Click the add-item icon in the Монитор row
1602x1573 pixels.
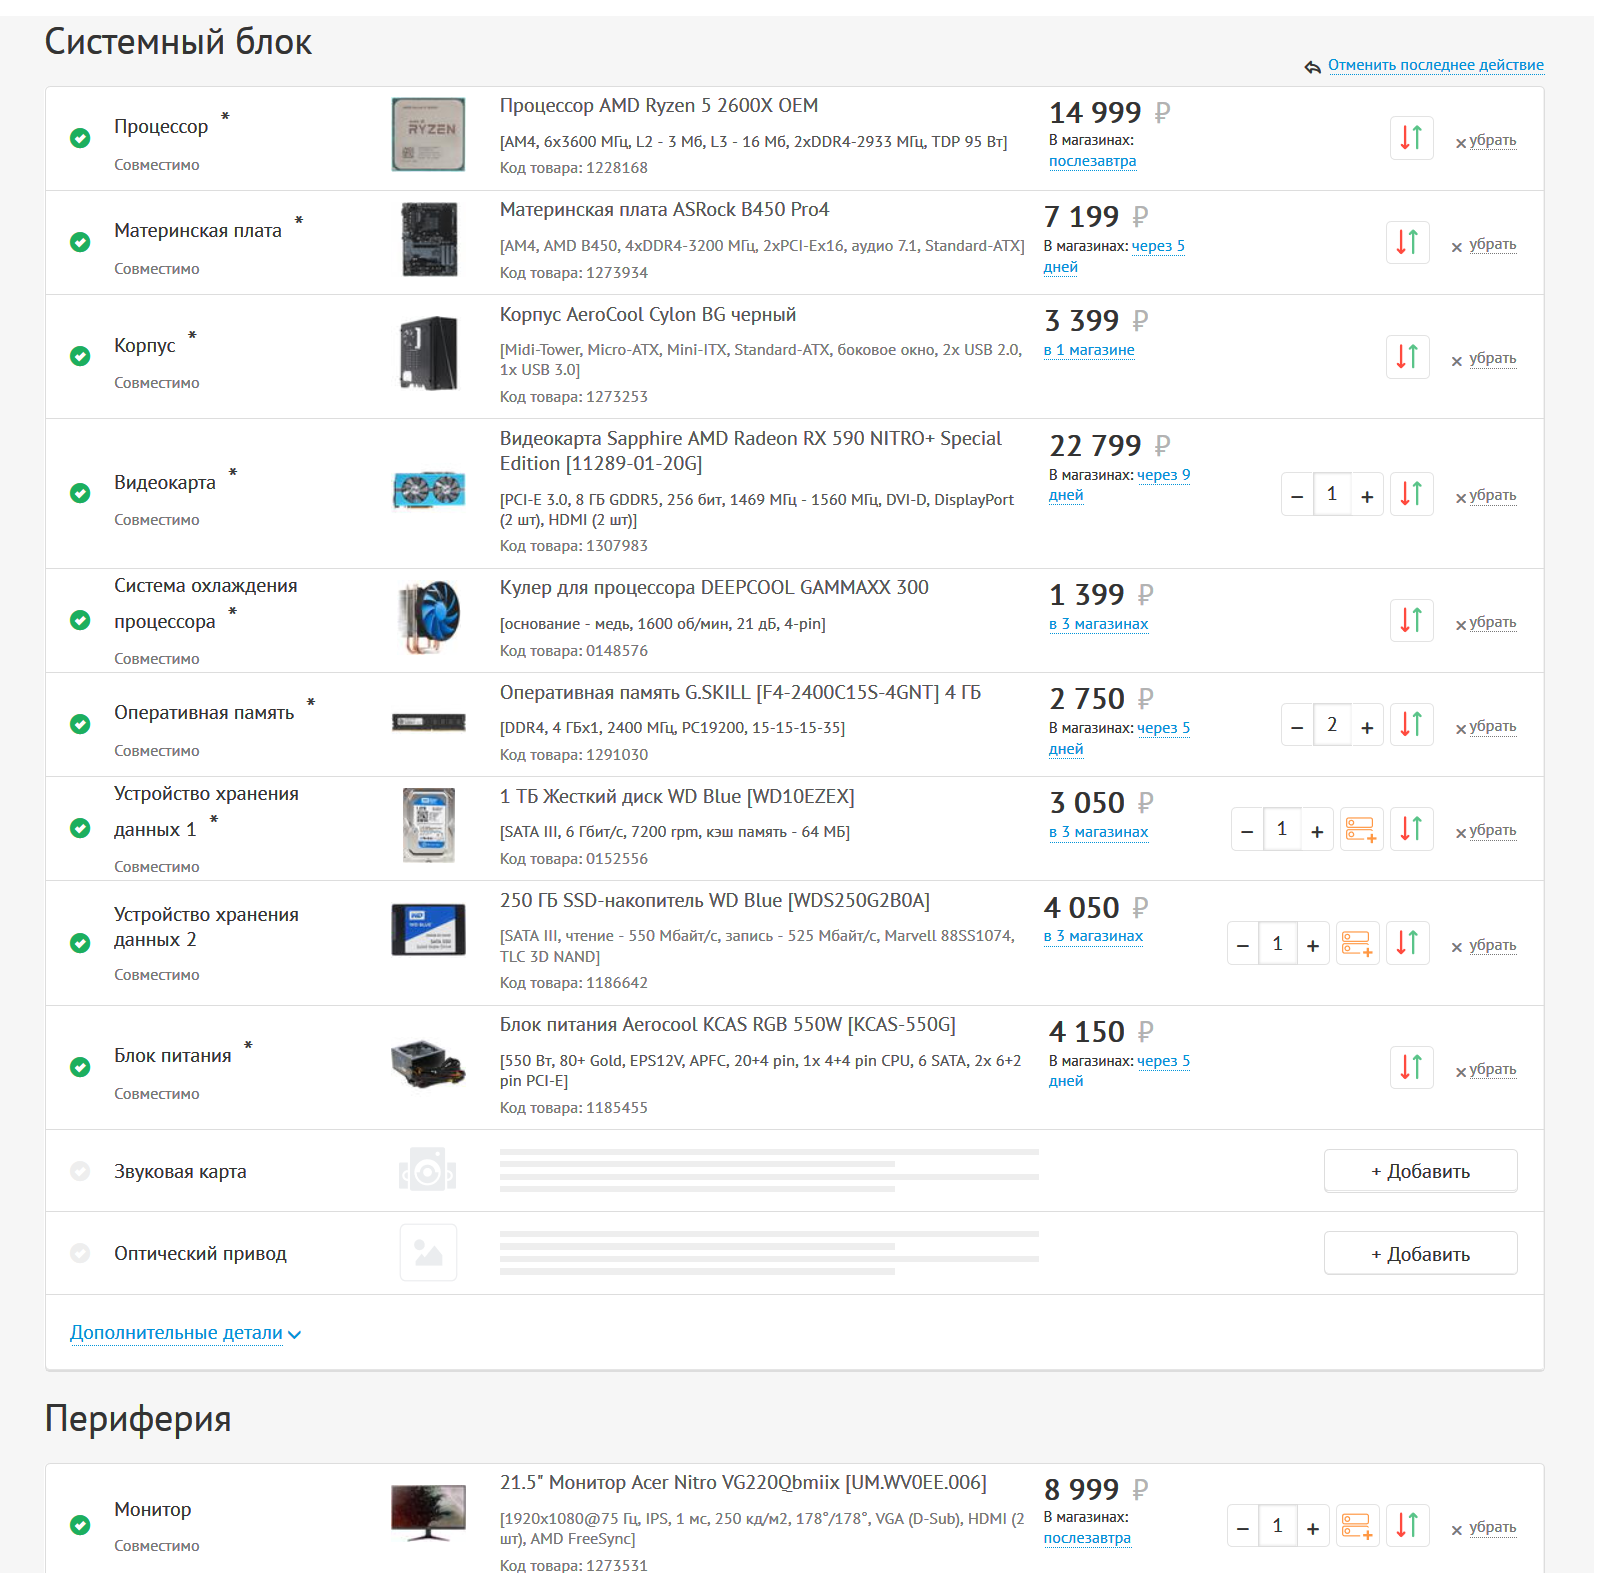[x=1357, y=1526]
